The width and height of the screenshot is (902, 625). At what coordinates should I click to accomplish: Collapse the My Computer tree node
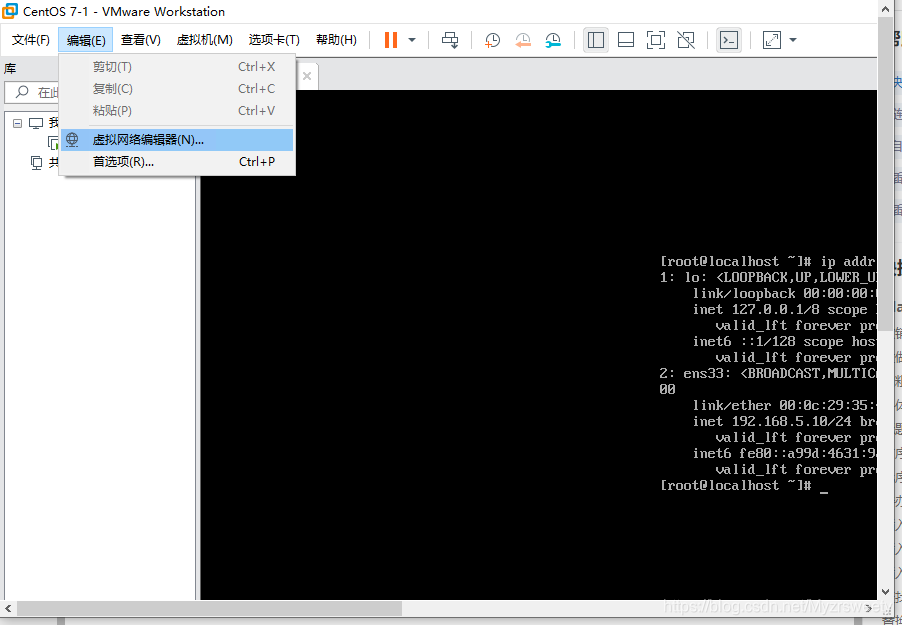point(17,123)
